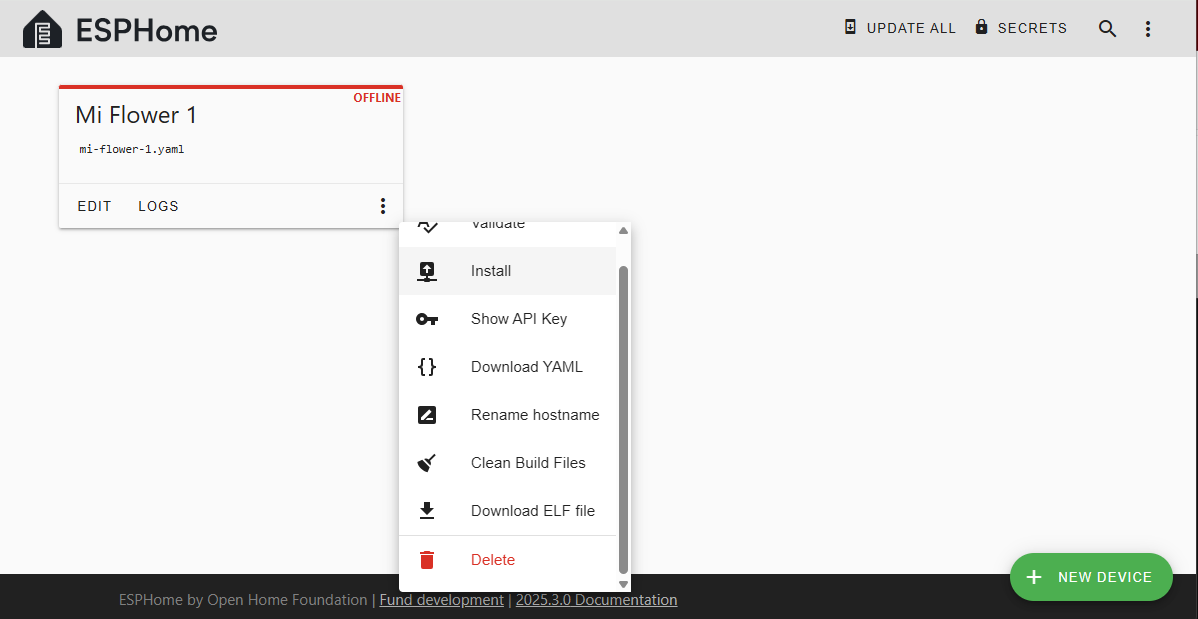
Task: Open the 2025.3.0 Documentation link
Action: tap(597, 600)
